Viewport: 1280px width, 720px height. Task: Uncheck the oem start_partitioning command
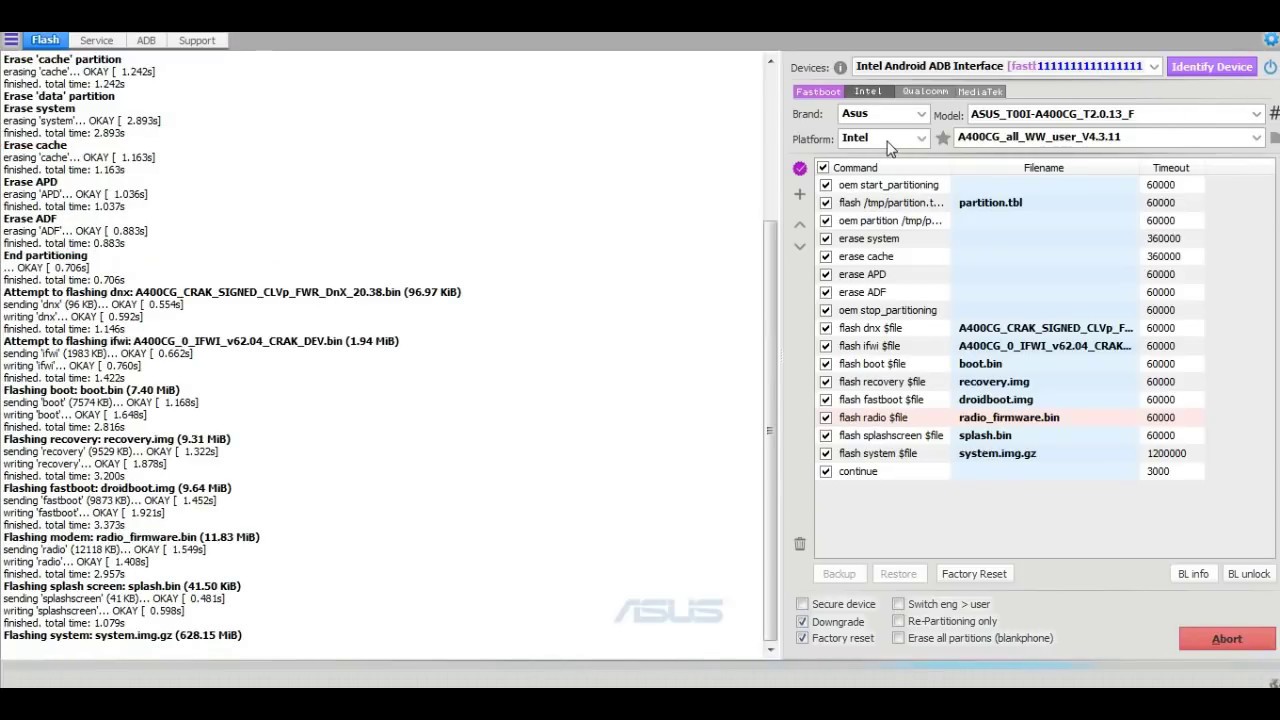click(x=826, y=185)
